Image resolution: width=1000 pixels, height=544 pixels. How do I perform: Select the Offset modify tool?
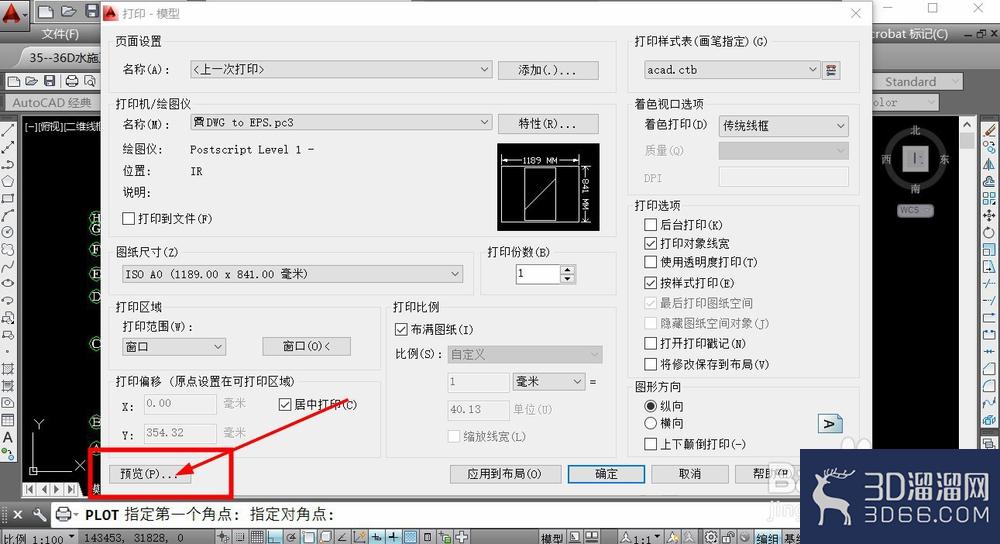(989, 181)
